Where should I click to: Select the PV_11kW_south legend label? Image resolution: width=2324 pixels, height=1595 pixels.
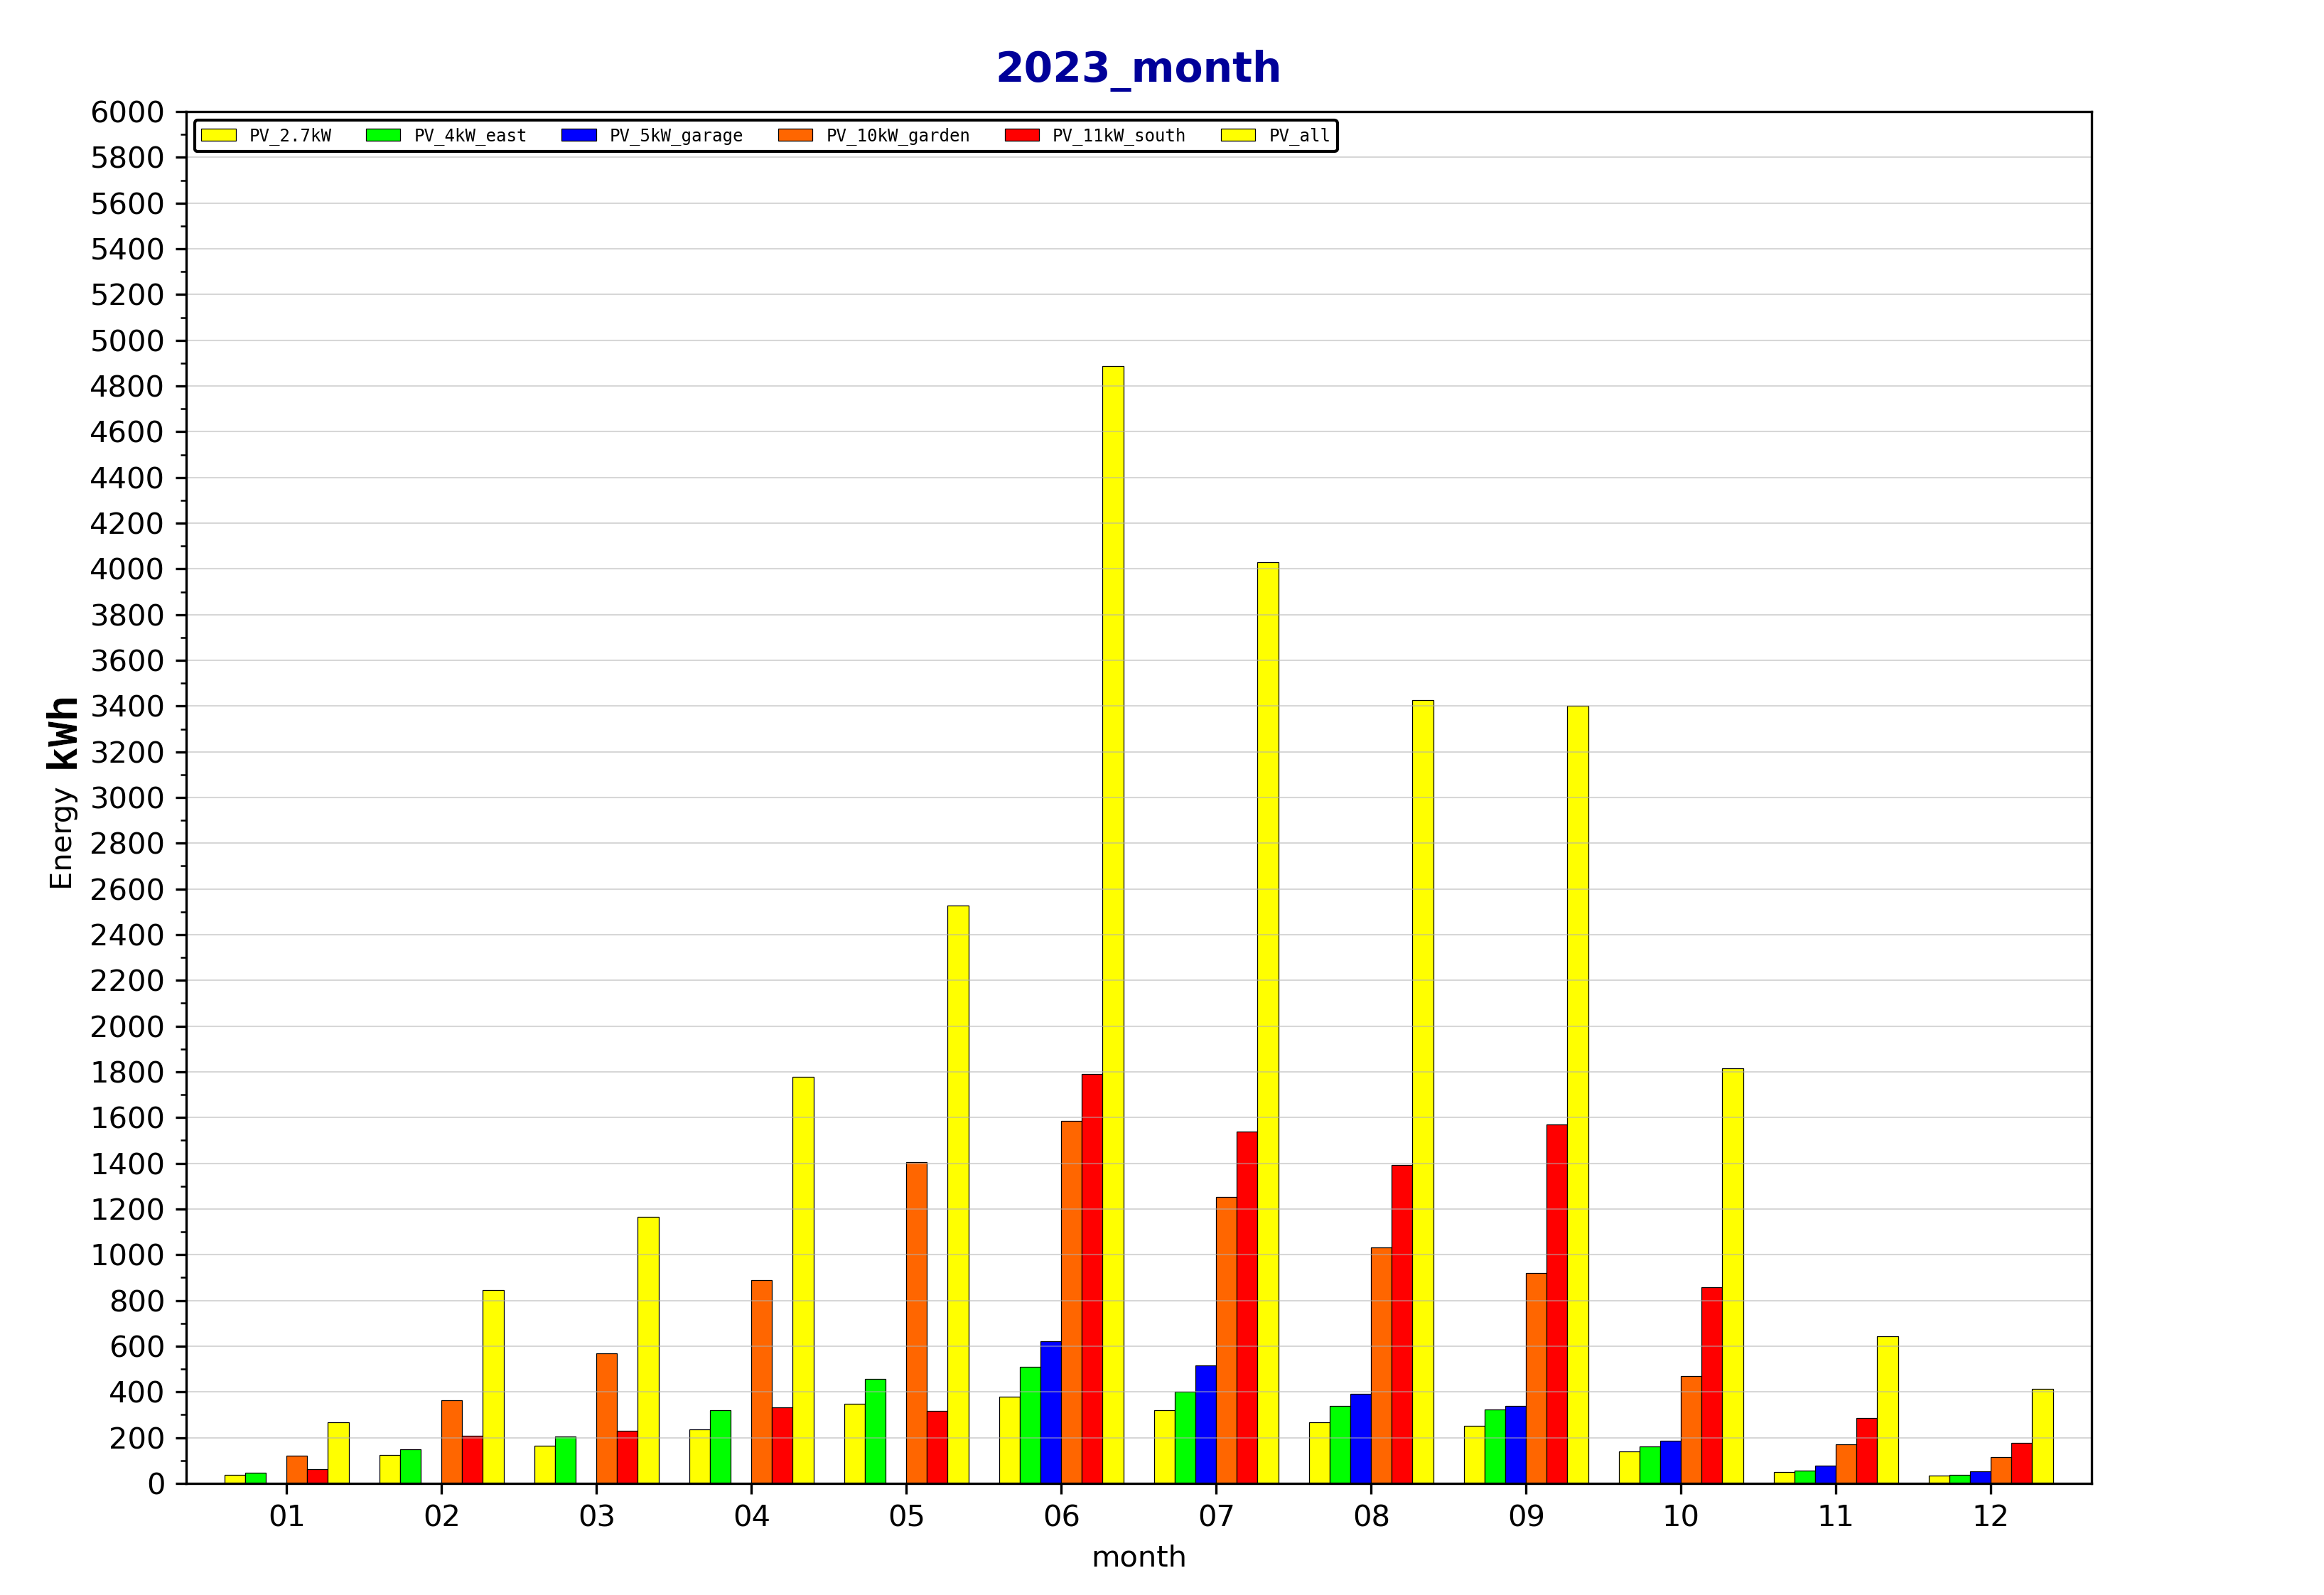pos(1118,136)
